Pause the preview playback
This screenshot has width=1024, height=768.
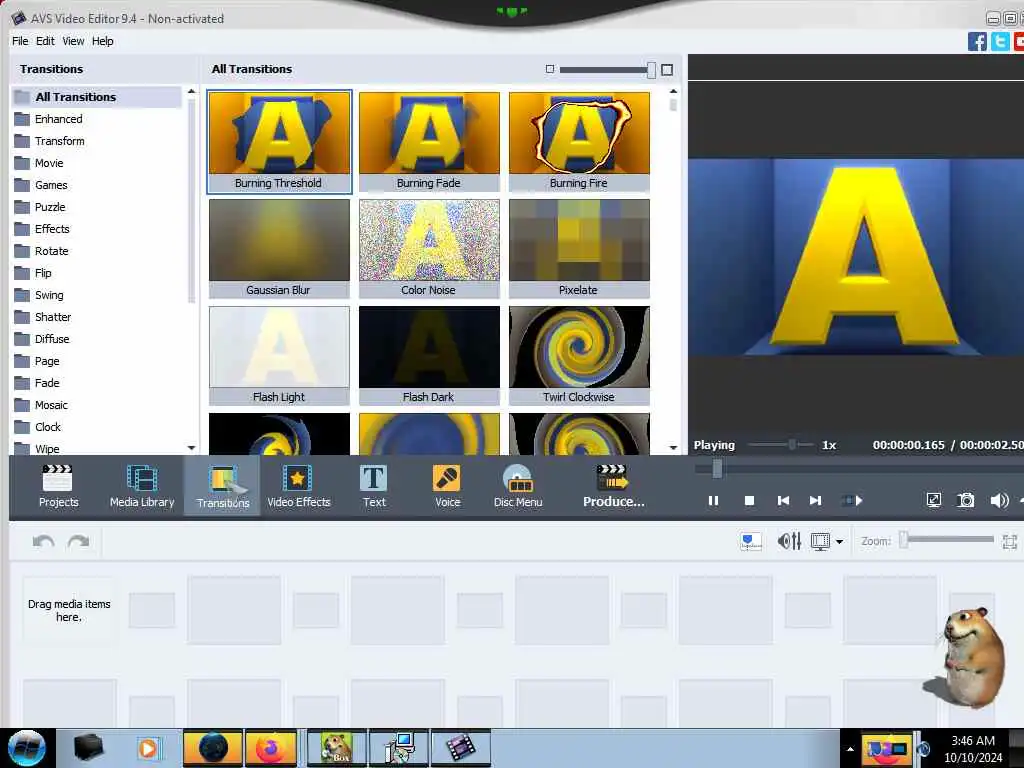tap(713, 500)
